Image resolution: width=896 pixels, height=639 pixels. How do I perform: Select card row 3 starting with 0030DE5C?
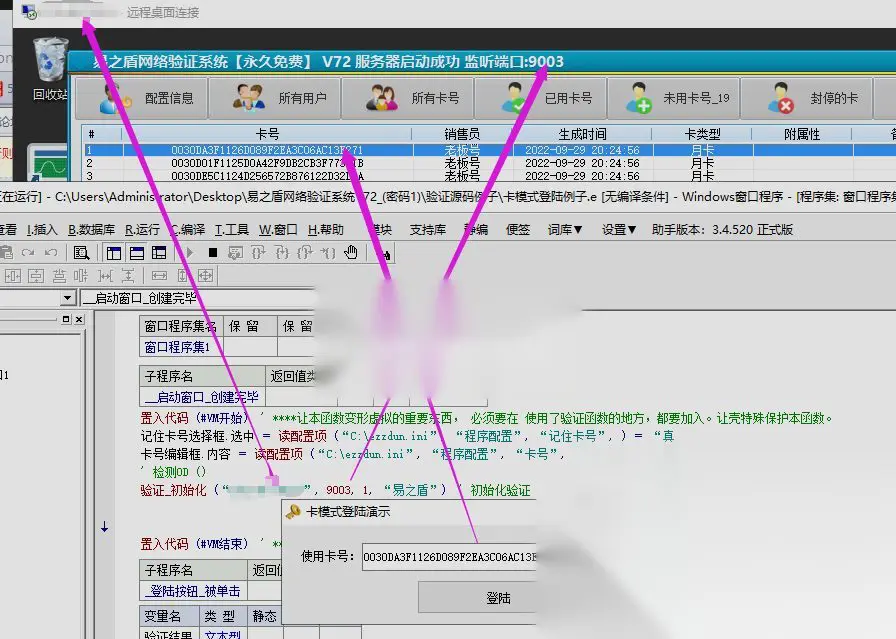[x=489, y=175]
